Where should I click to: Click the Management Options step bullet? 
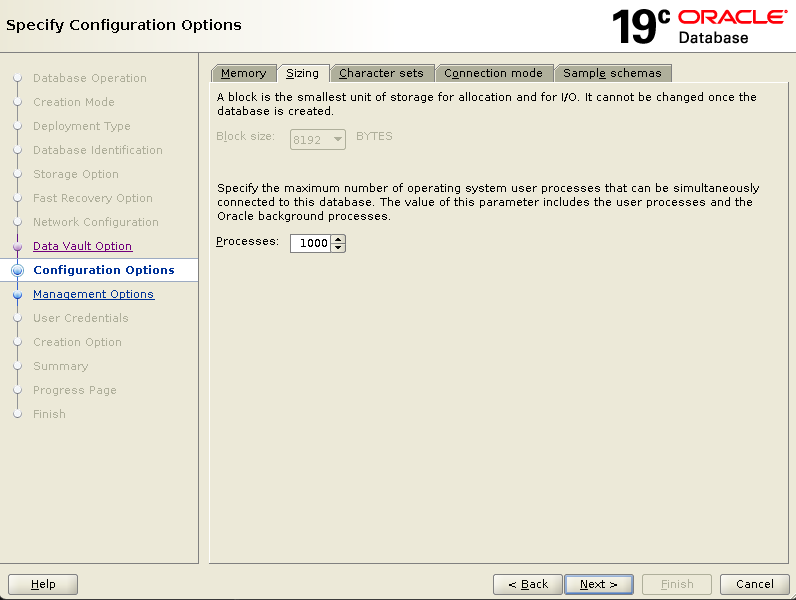18,294
